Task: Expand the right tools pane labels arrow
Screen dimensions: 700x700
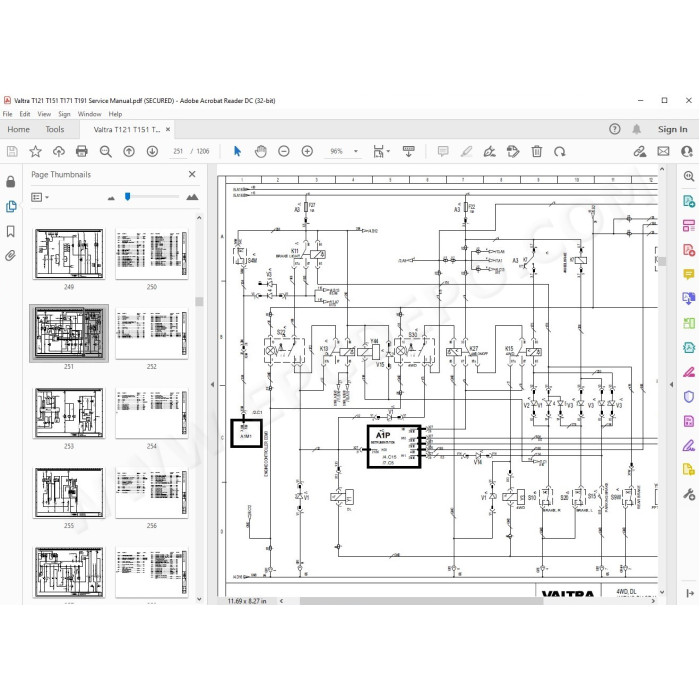Action: (x=690, y=593)
